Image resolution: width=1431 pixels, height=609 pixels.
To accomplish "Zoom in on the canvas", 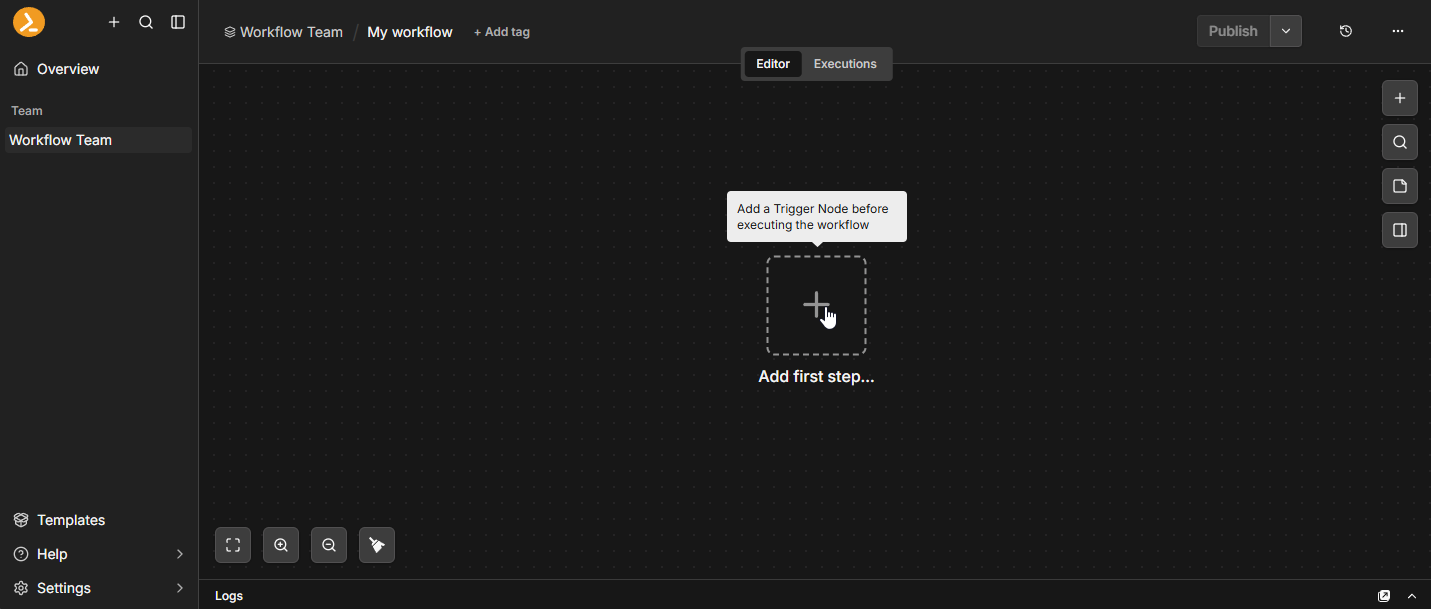I will (281, 545).
